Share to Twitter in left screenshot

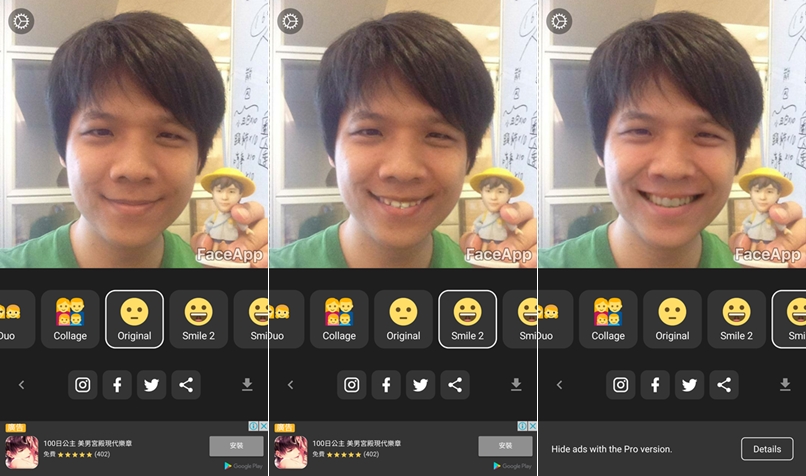(152, 385)
